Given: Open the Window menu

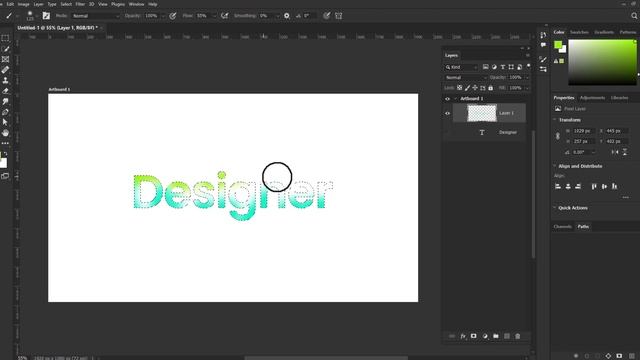Looking at the screenshot, I should pyautogui.click(x=136, y=4).
